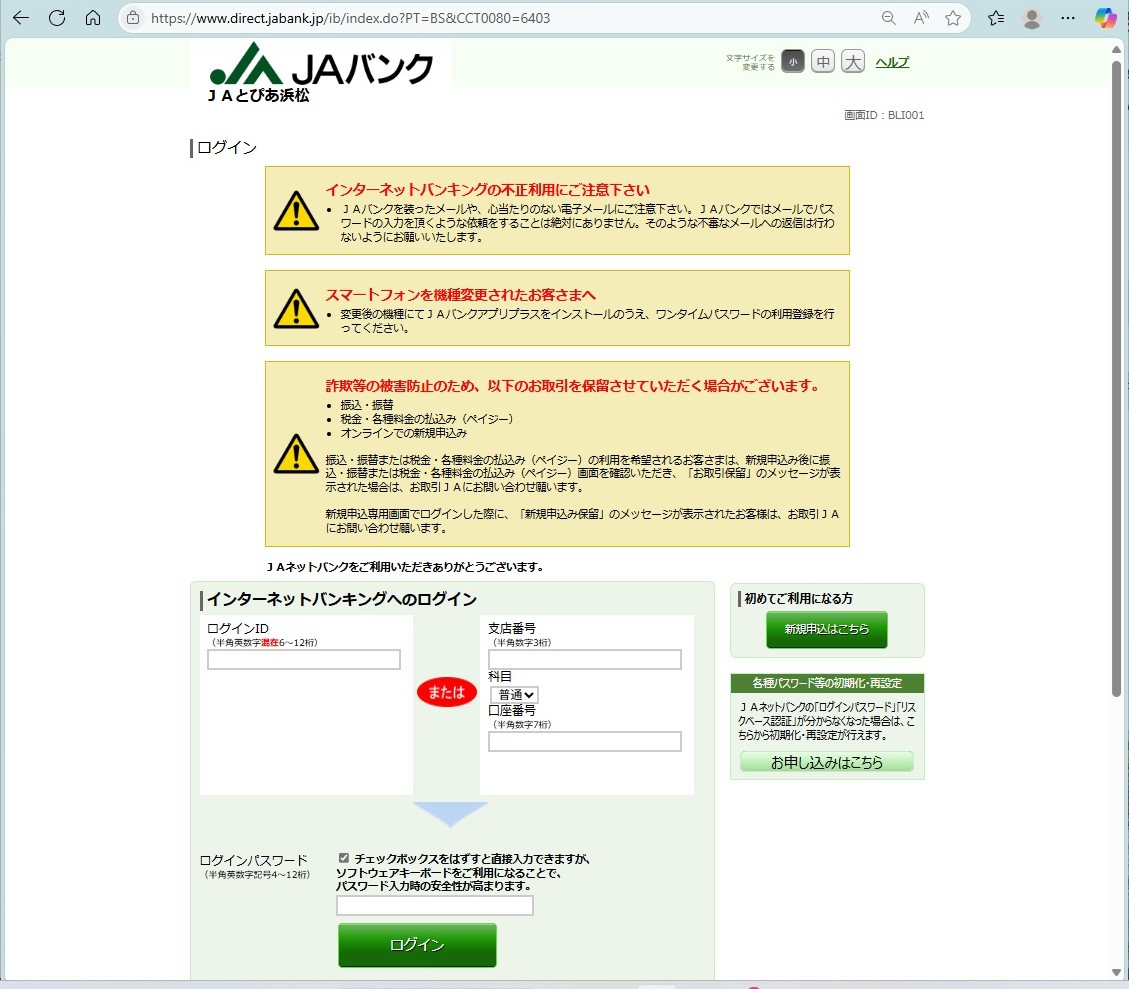
Task: Click the JAバンク logo
Action: coord(321,65)
